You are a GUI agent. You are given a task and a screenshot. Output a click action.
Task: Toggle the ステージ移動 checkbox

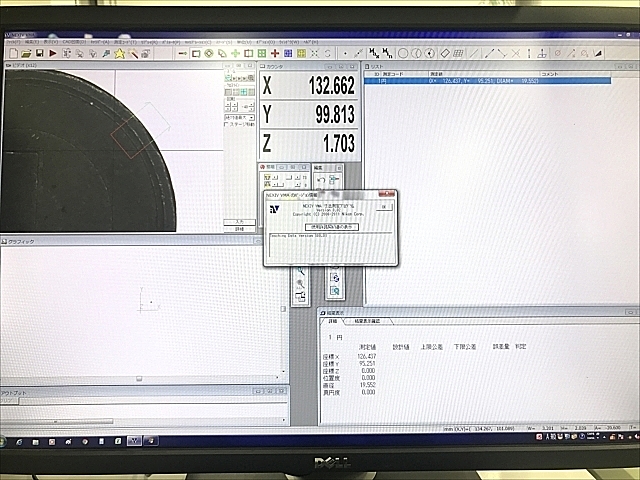pos(227,124)
